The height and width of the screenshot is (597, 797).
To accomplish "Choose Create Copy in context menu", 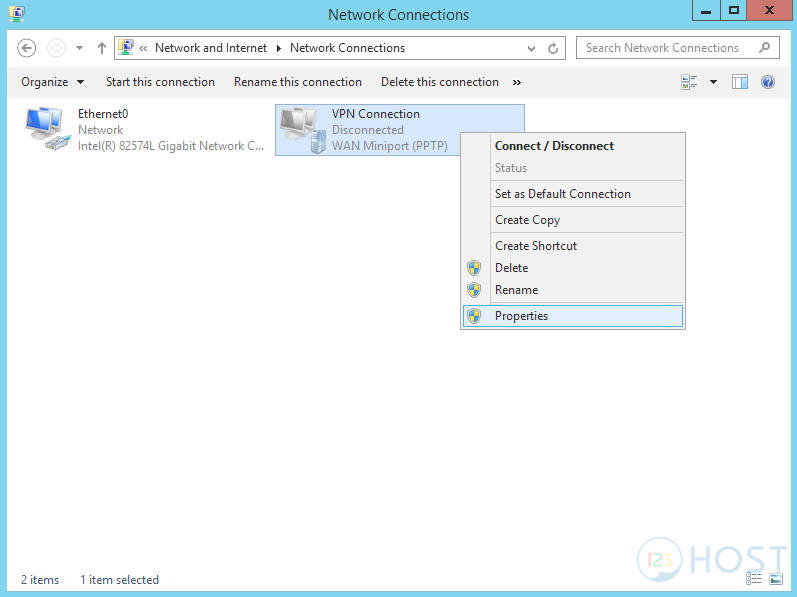I will [x=573, y=219].
